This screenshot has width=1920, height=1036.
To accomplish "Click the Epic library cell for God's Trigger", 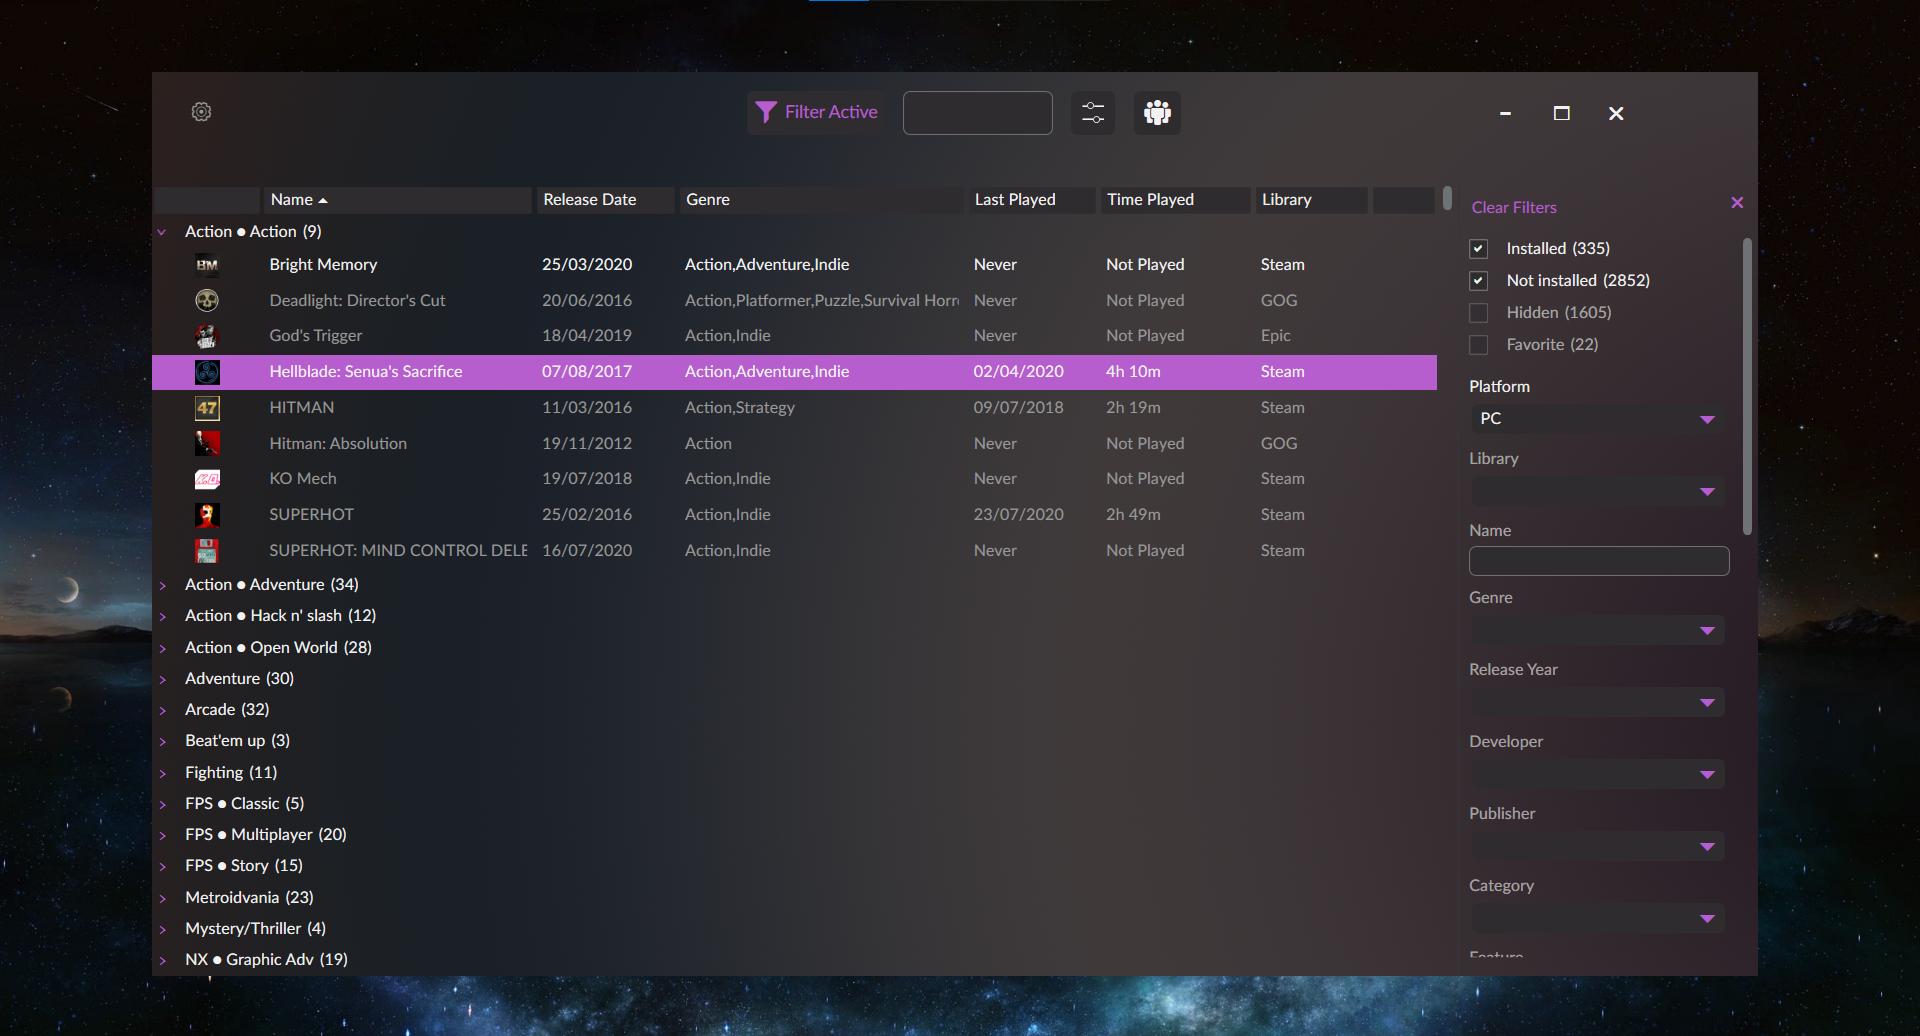I will (x=1275, y=336).
